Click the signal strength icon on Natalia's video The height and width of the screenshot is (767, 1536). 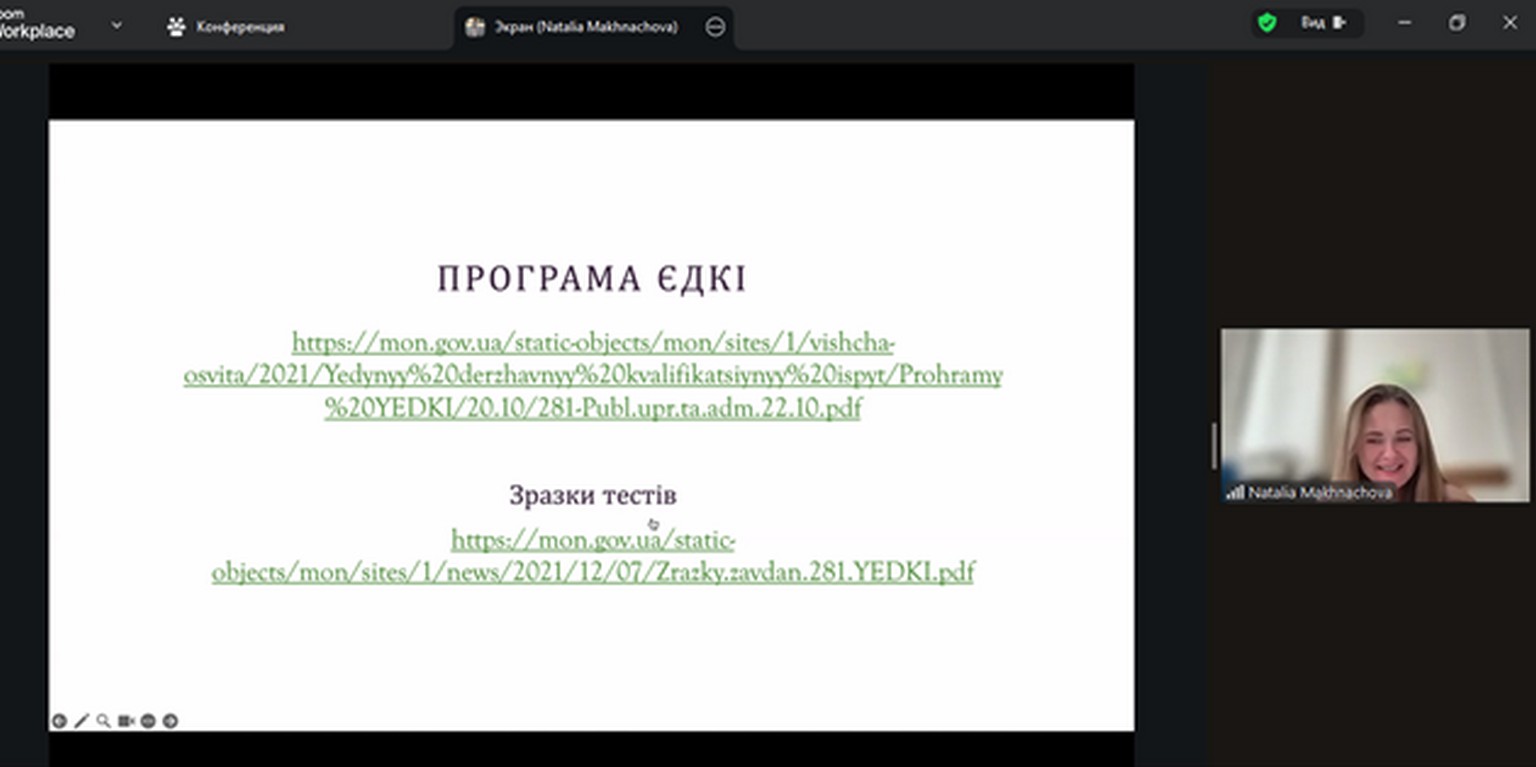coord(1235,492)
